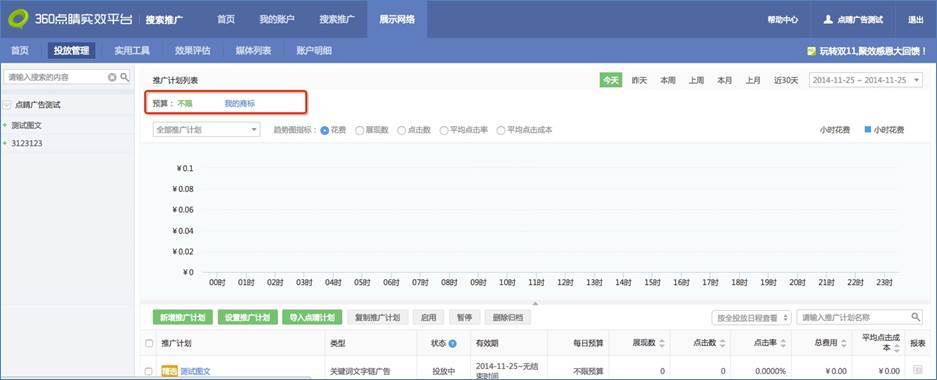Viewport: 937px width, 380px height.
Task: Collapse the chart with the small triangle handle
Action: coord(535,304)
